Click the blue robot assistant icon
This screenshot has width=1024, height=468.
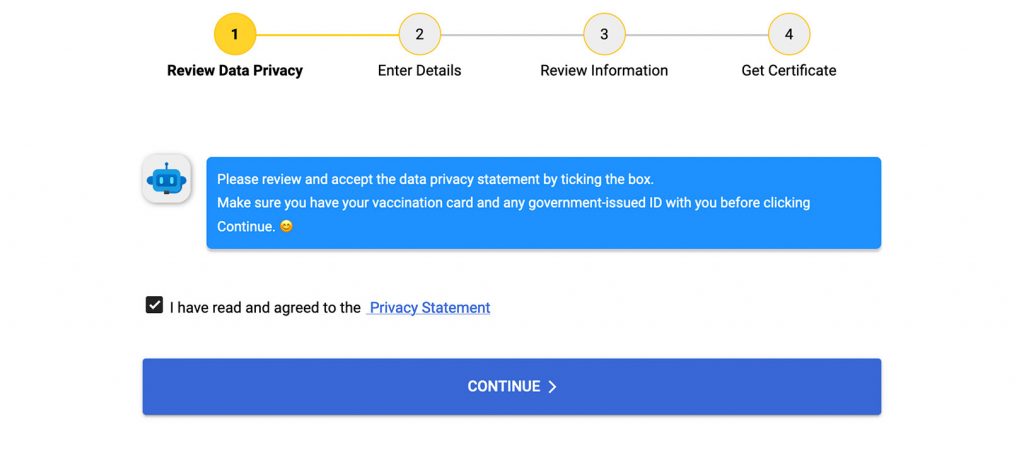[167, 179]
